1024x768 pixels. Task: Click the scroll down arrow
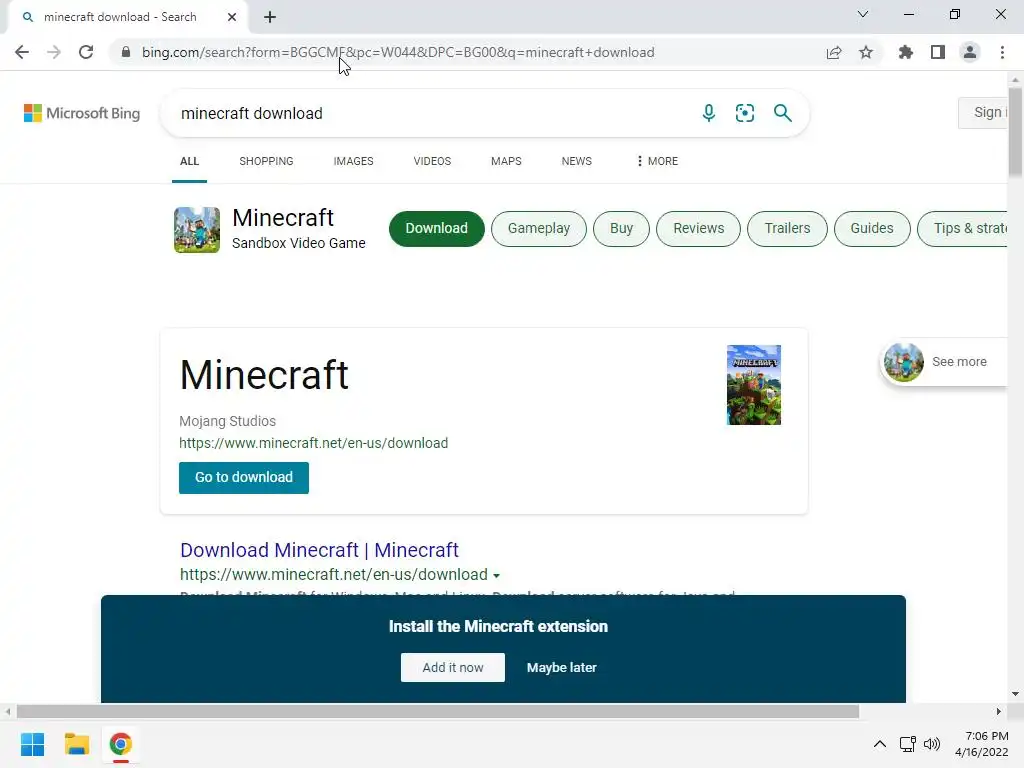tap(1015, 694)
